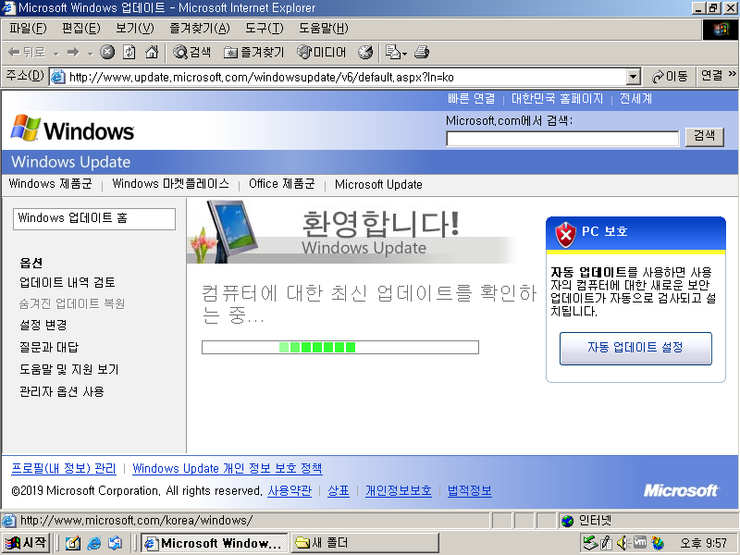Click the Windows Update shield tray icon
This screenshot has width=740, height=555.
(657, 543)
